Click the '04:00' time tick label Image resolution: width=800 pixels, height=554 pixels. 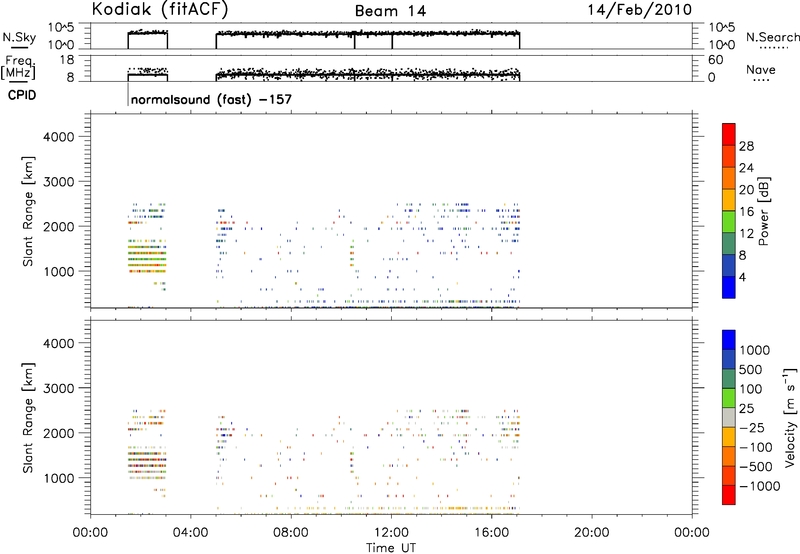point(190,532)
